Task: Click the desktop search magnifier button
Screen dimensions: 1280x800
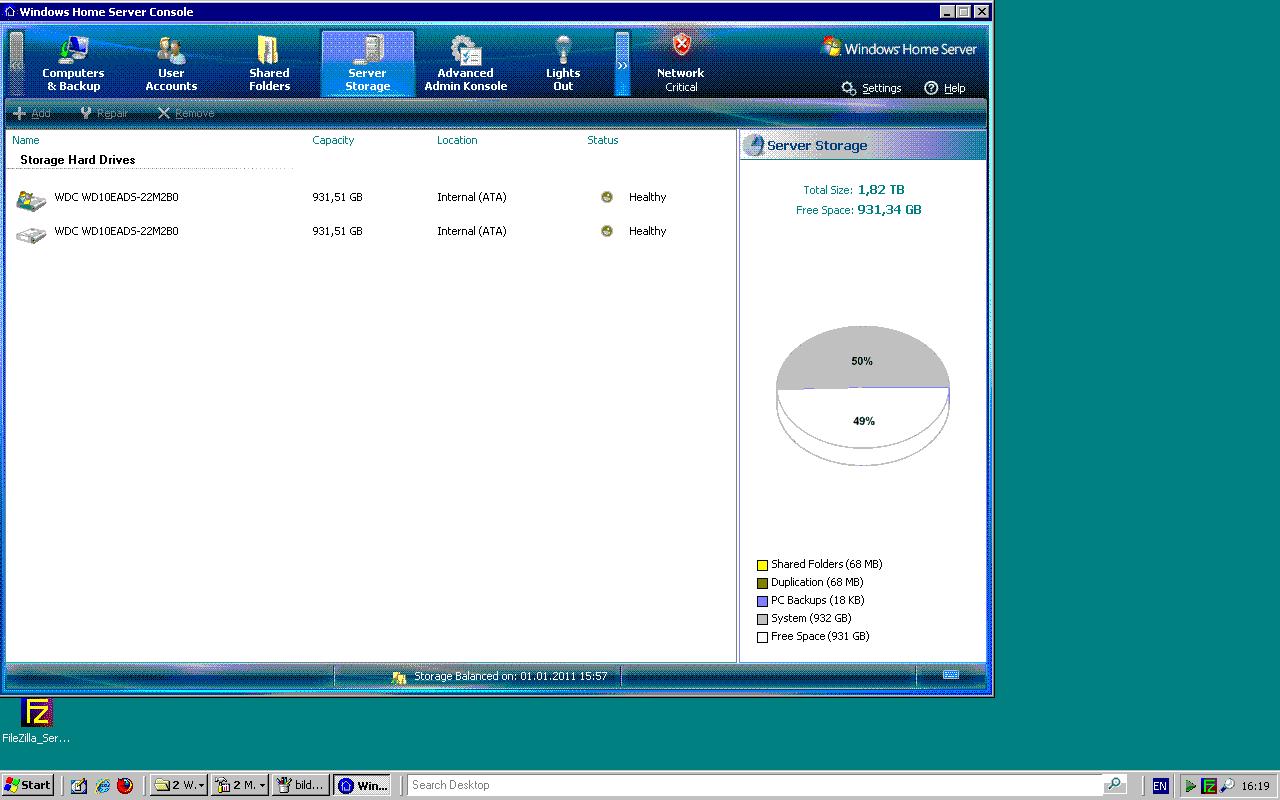Action: (1115, 785)
